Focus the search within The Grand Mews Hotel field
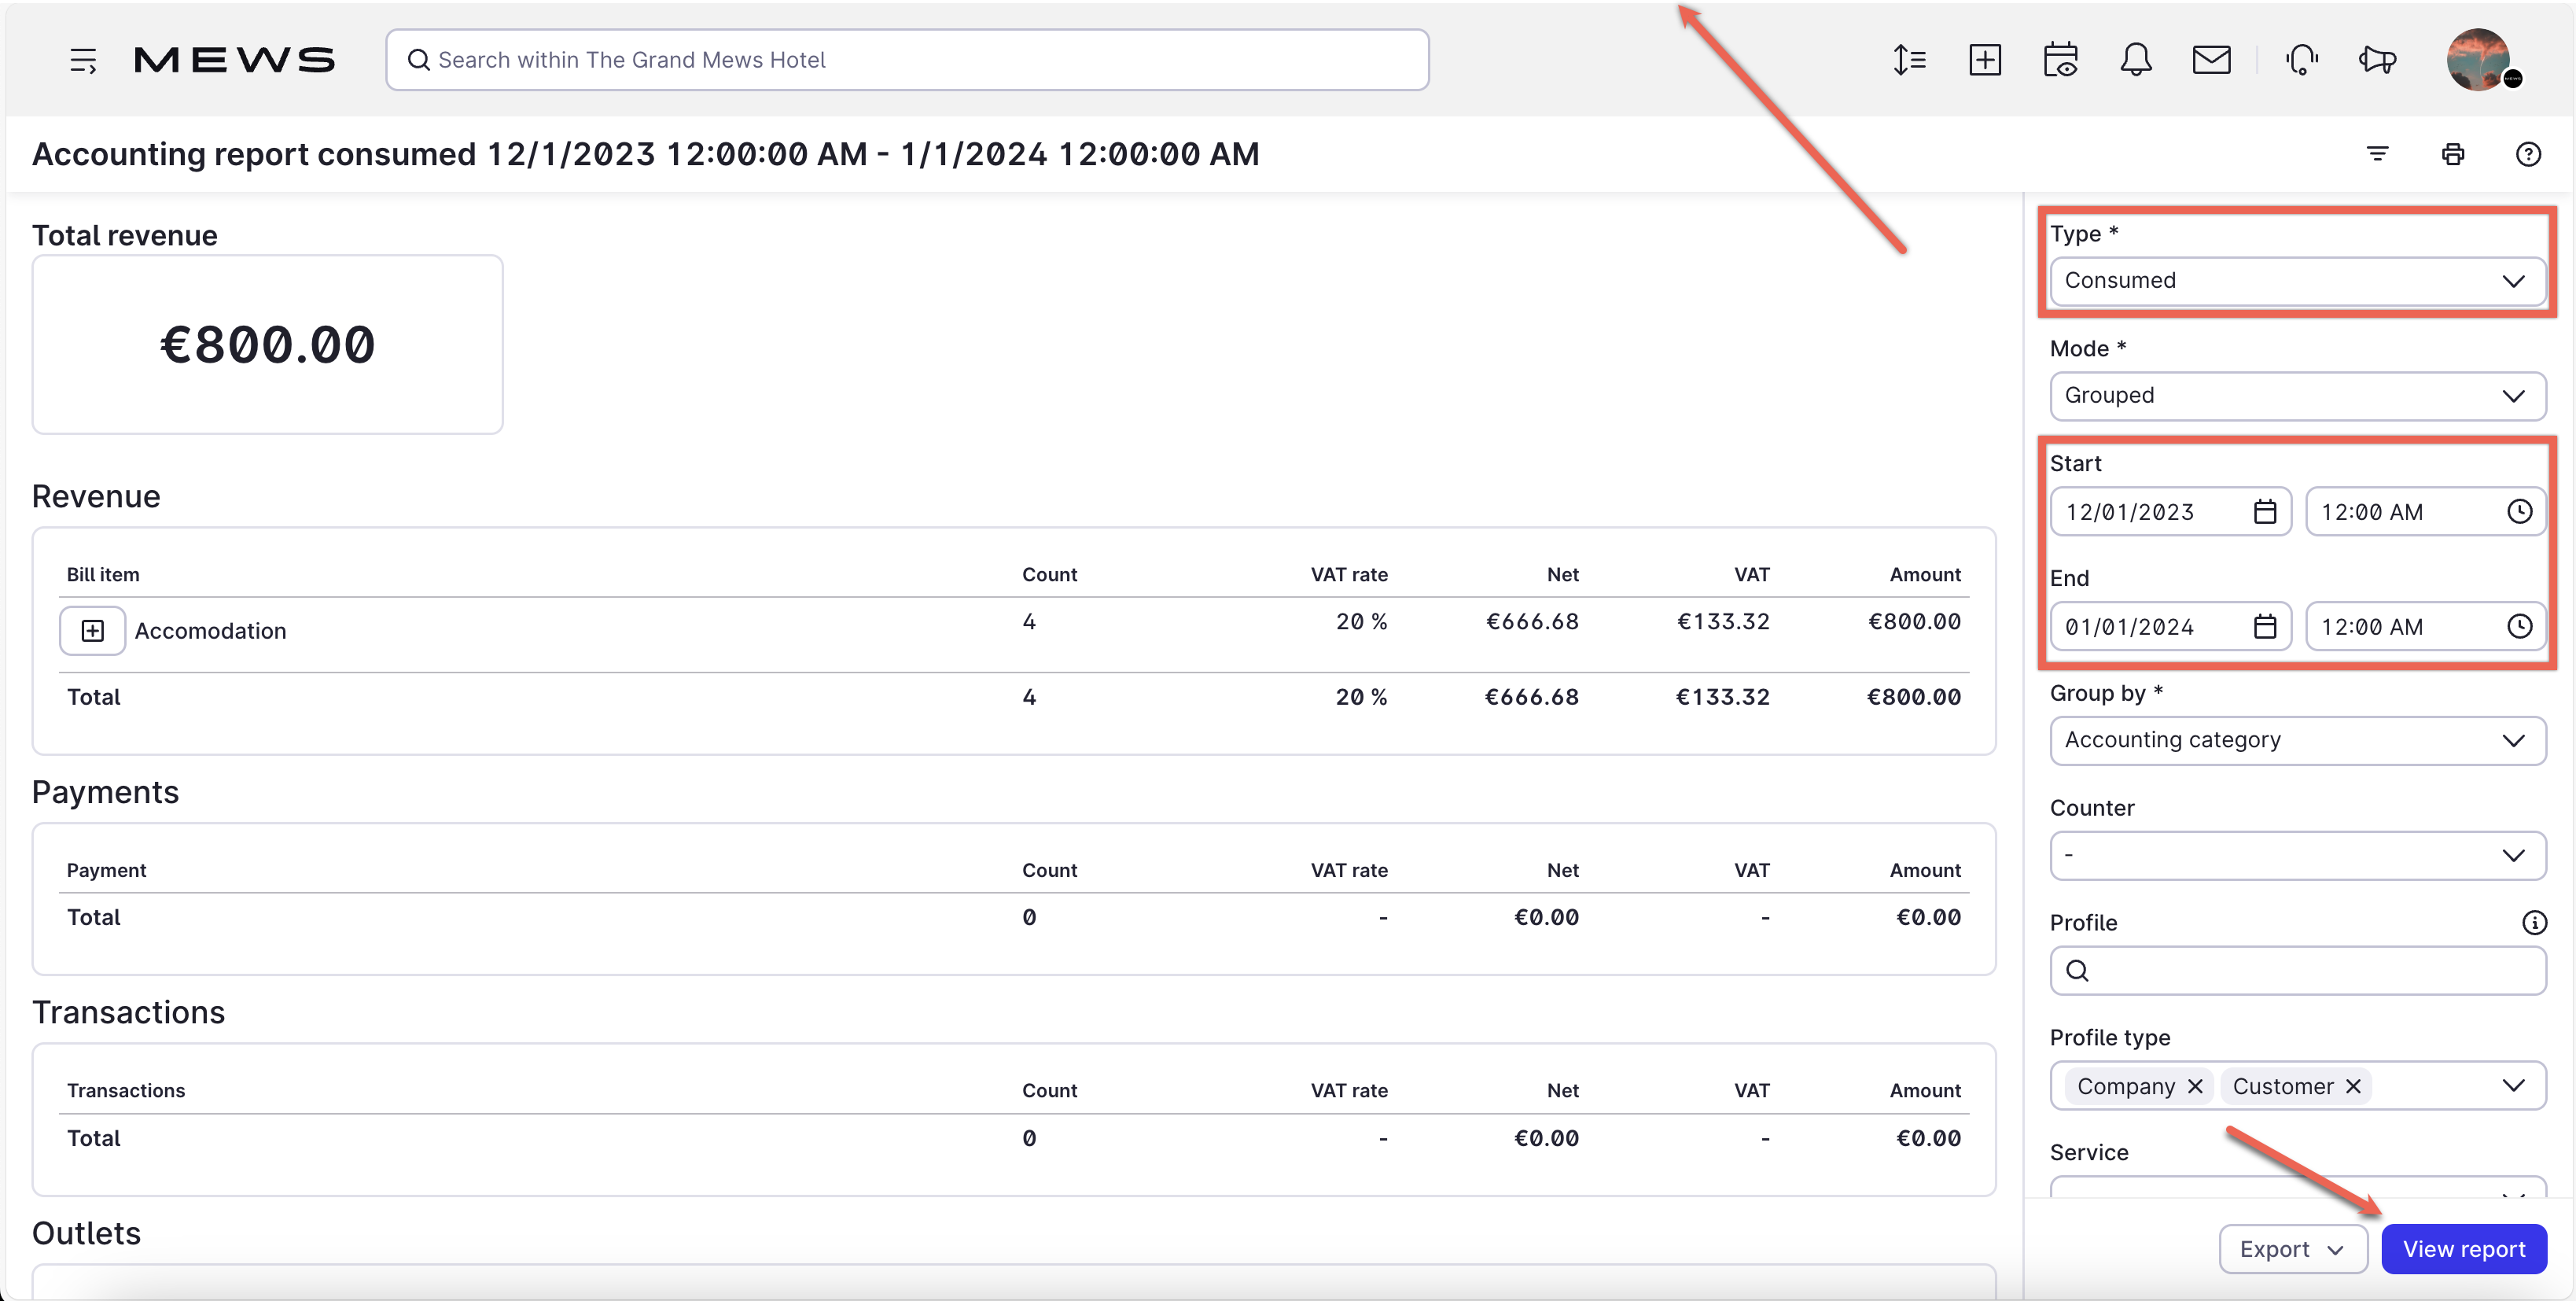The image size is (2576, 1301). 907,60
